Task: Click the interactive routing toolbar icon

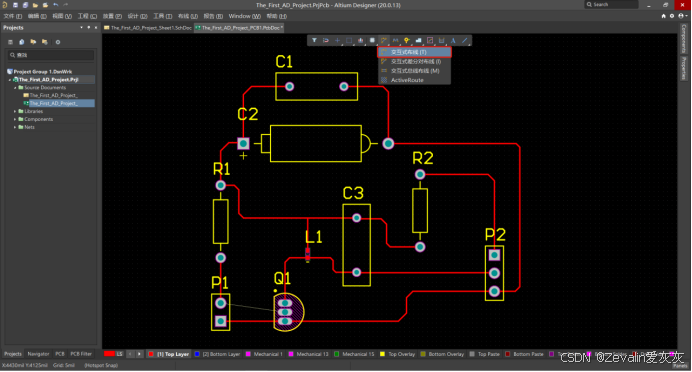Action: (x=384, y=41)
